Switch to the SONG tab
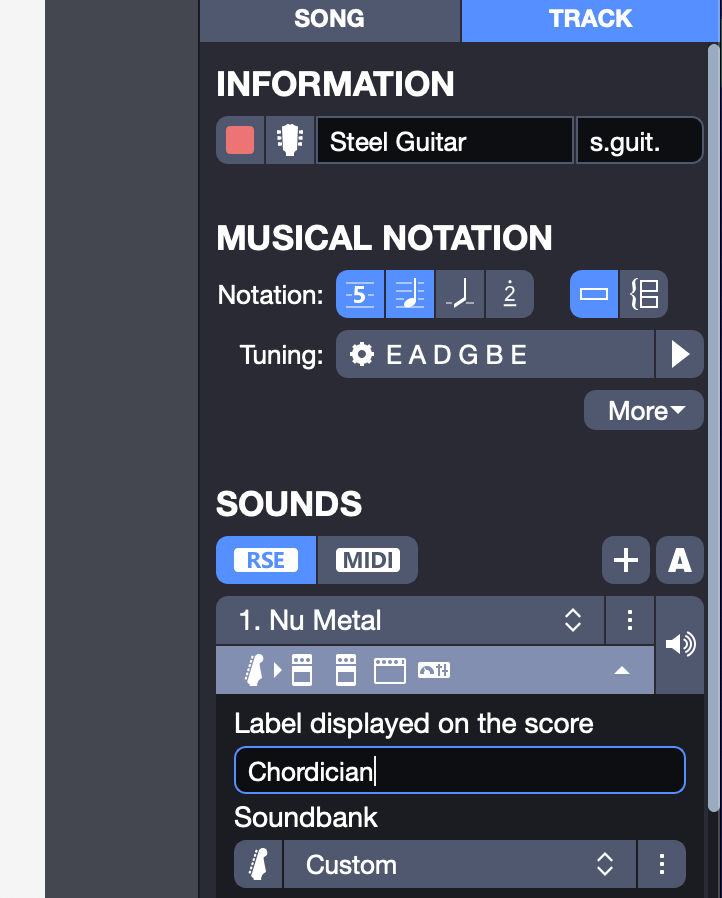Viewport: 722px width, 898px height. (329, 19)
